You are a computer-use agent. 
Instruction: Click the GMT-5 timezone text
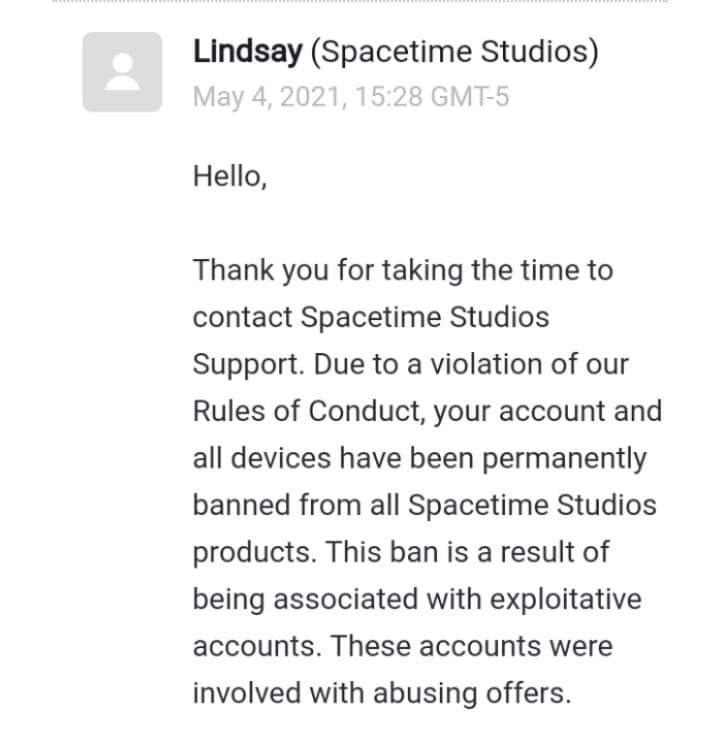470,97
